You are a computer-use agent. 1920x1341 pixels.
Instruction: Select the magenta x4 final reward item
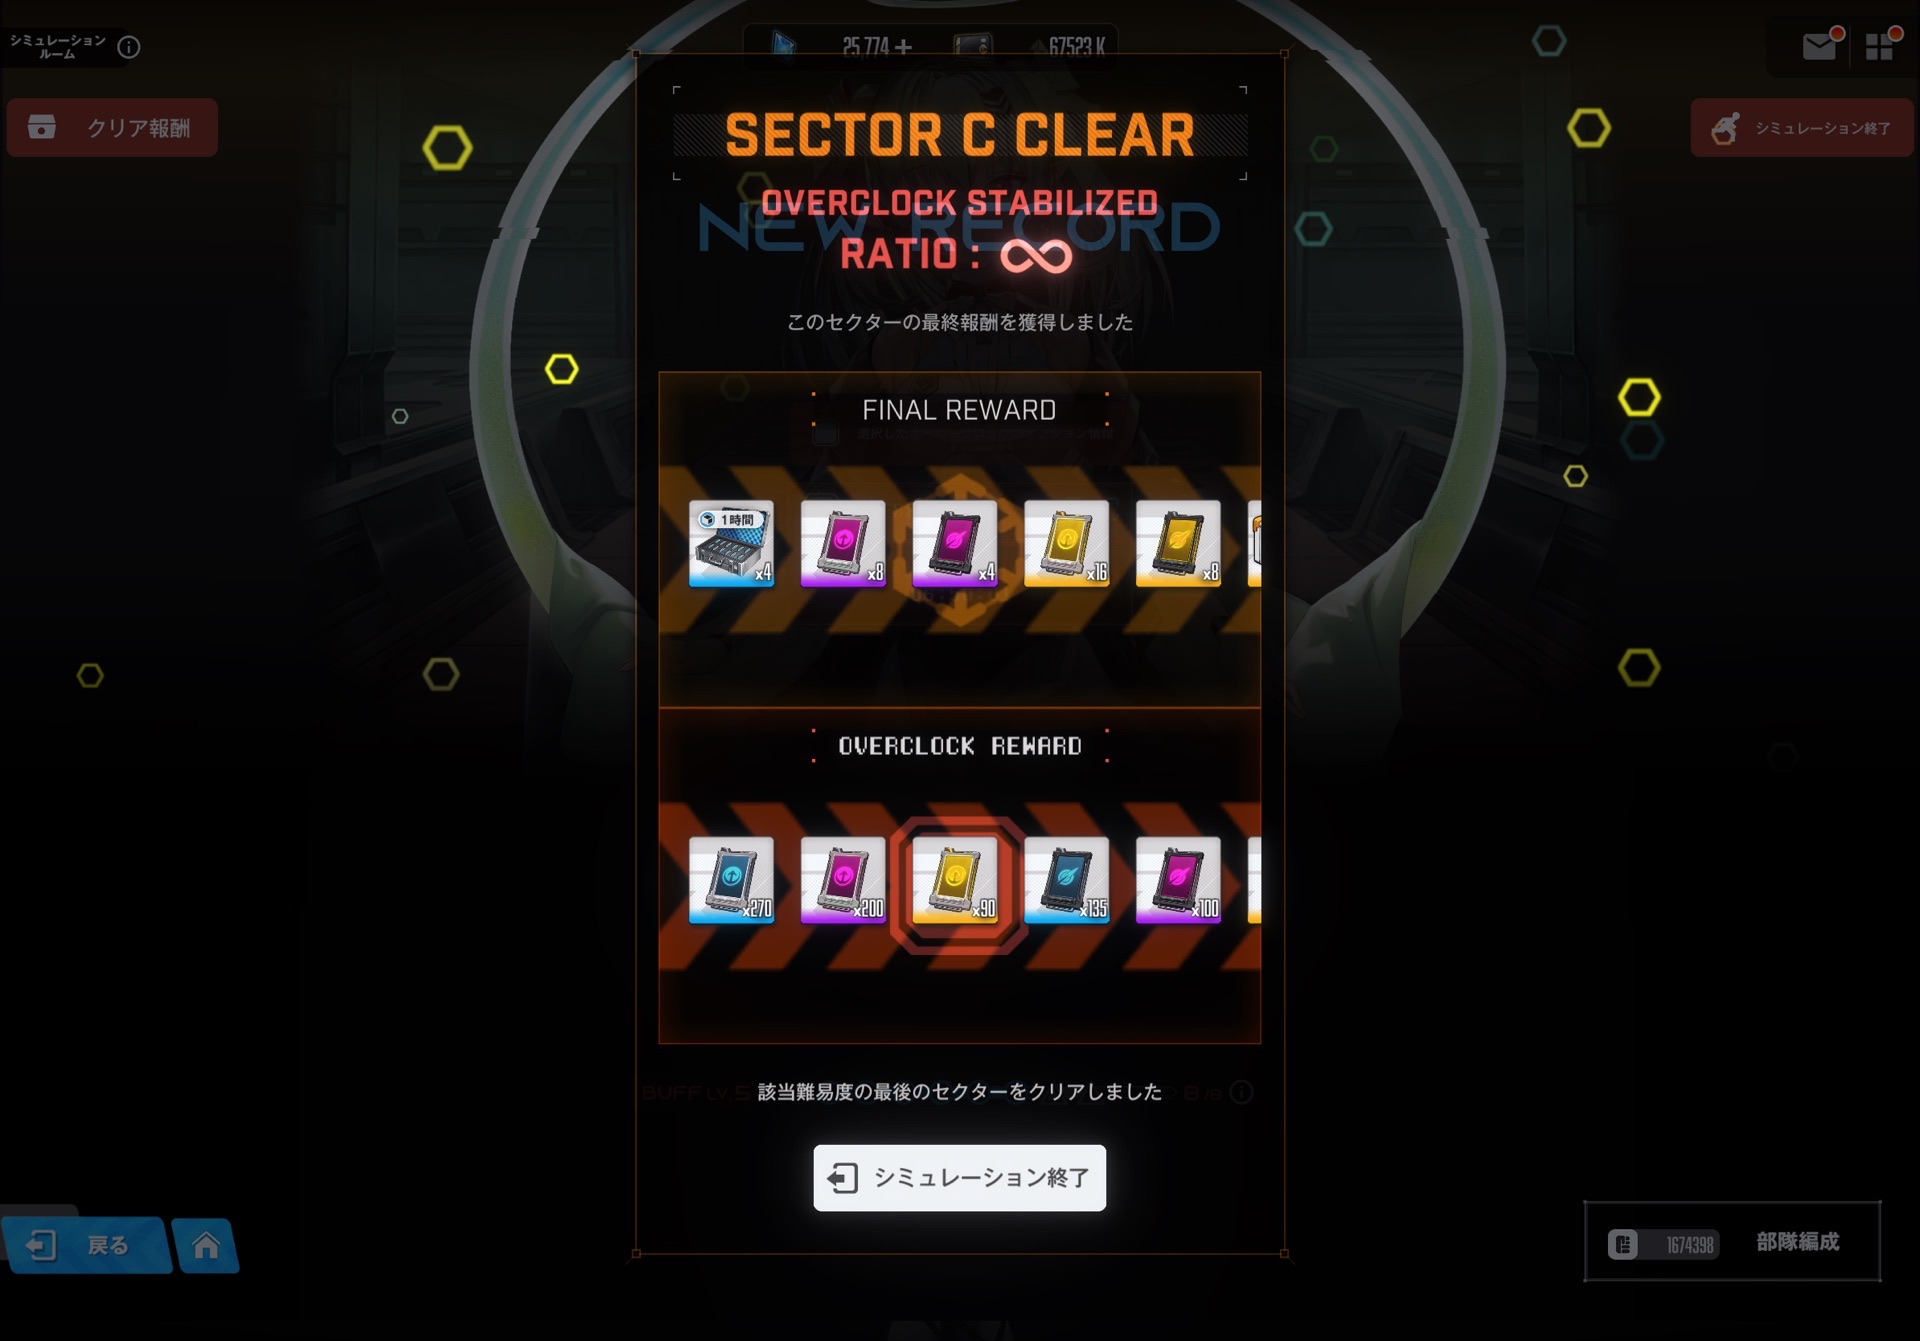pyautogui.click(x=955, y=543)
